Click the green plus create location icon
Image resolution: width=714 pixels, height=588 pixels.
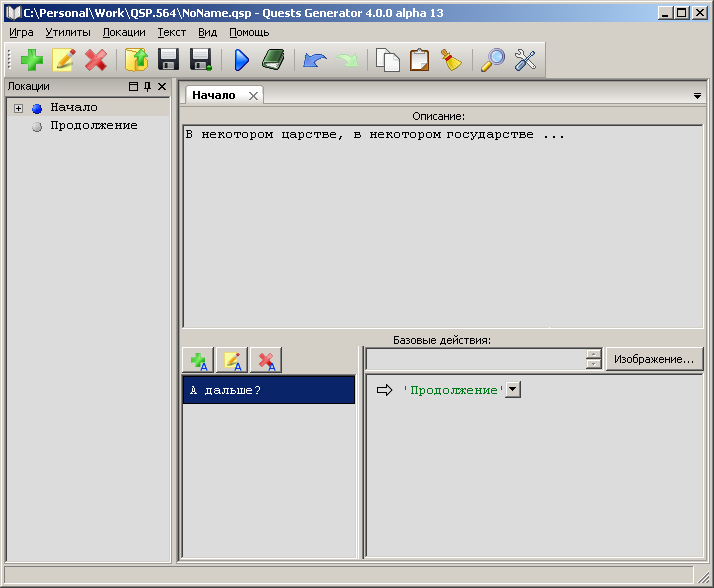(31, 60)
